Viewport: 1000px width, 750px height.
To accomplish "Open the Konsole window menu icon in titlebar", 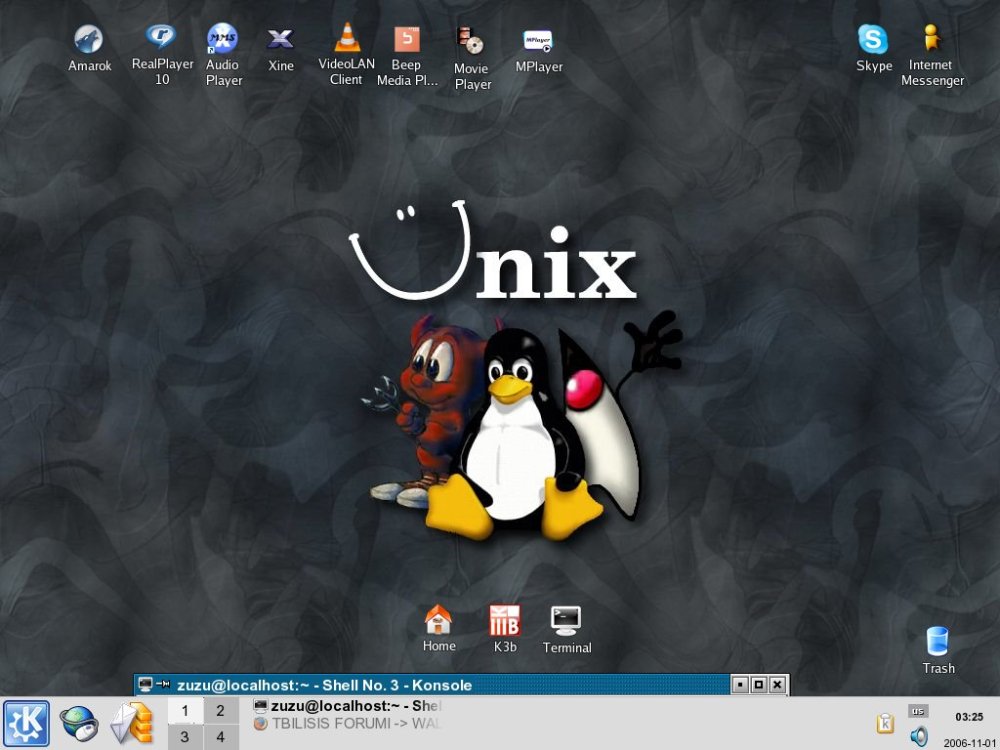I will 145,685.
